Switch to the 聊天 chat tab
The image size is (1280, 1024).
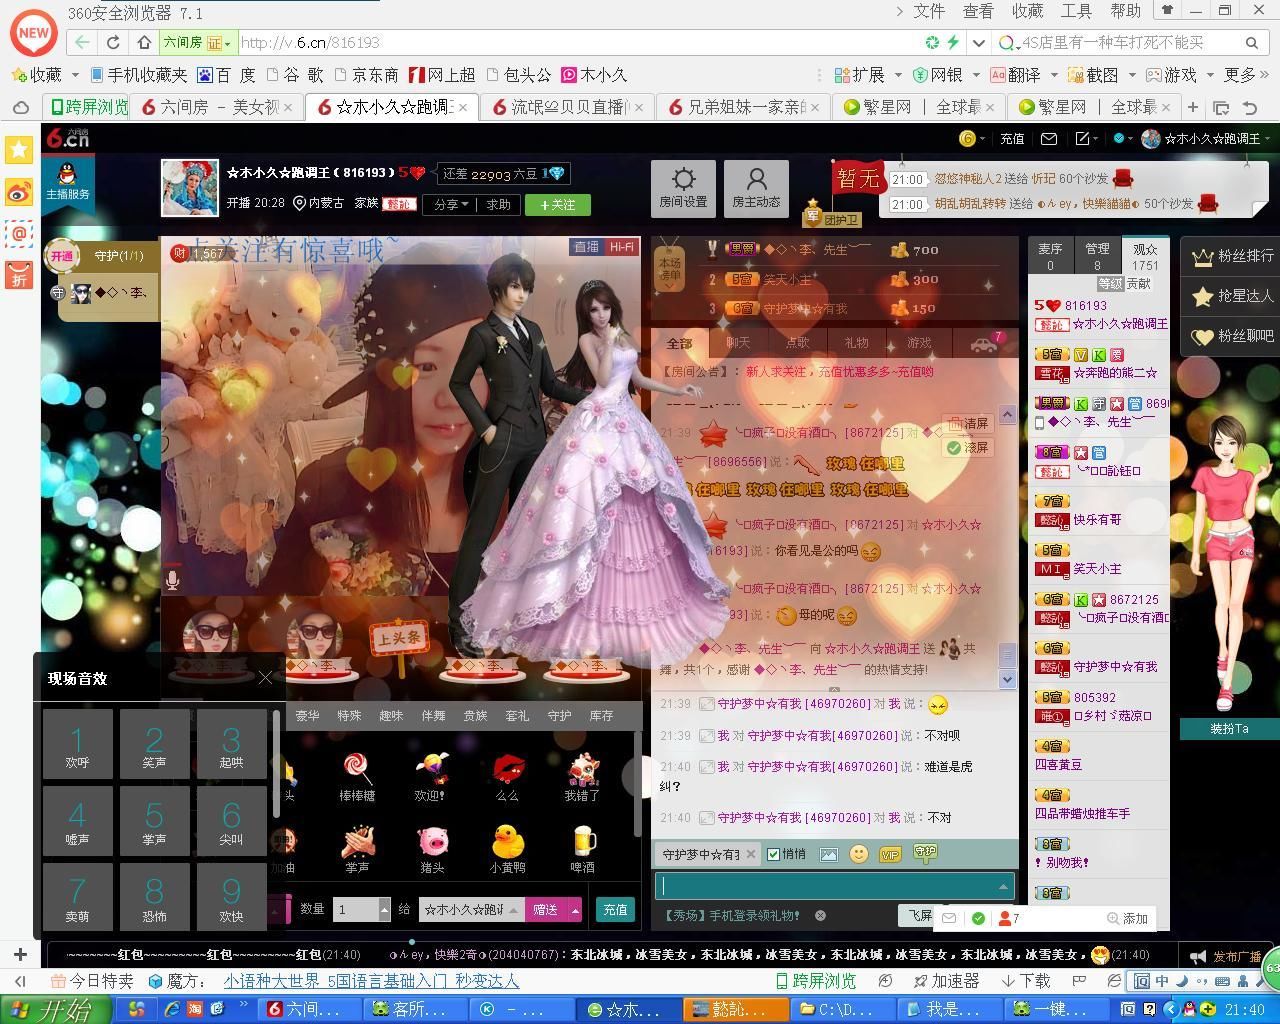pos(738,342)
